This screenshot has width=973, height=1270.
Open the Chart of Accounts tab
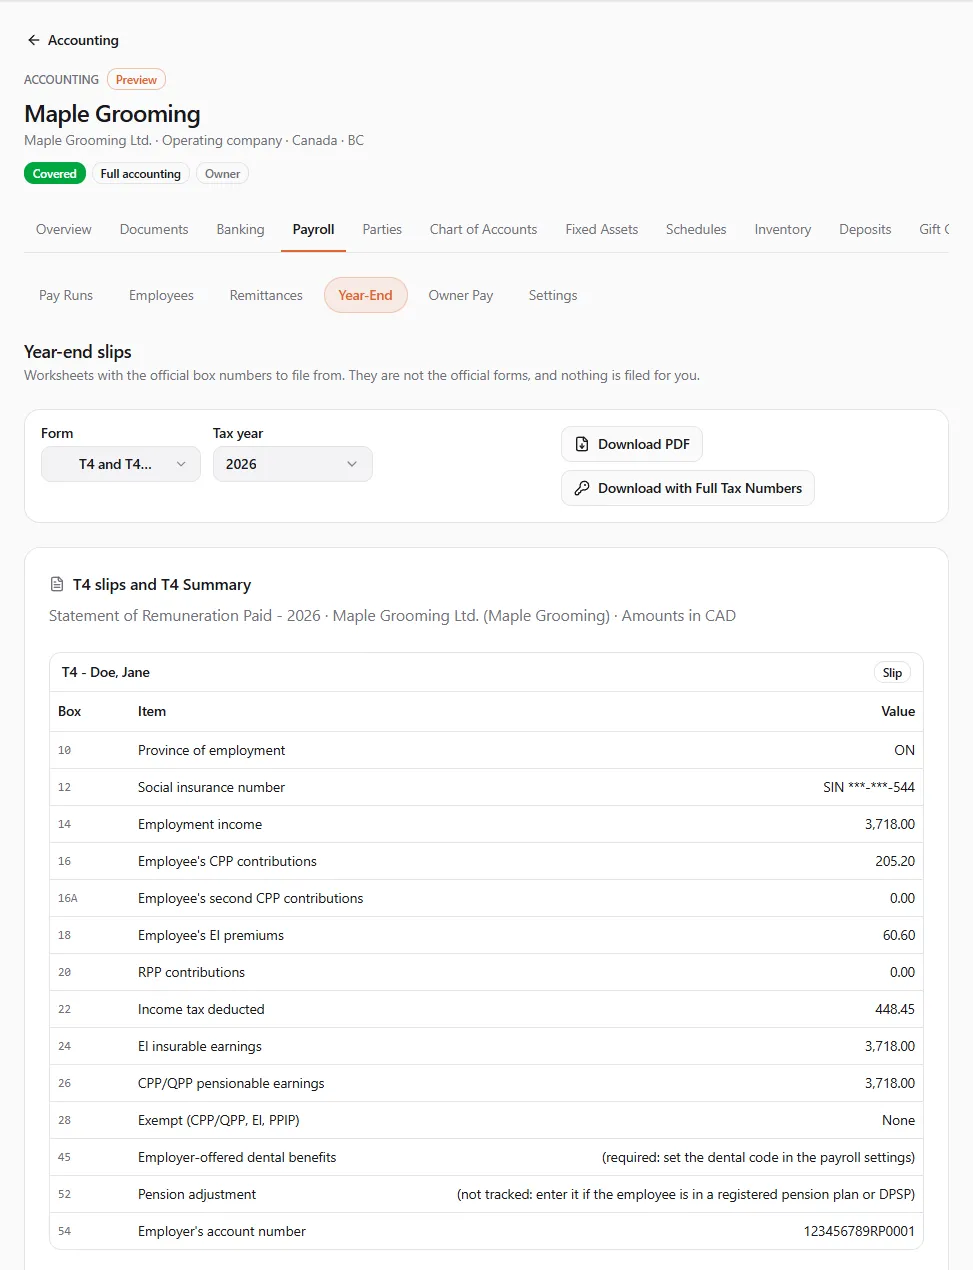[x=483, y=229]
